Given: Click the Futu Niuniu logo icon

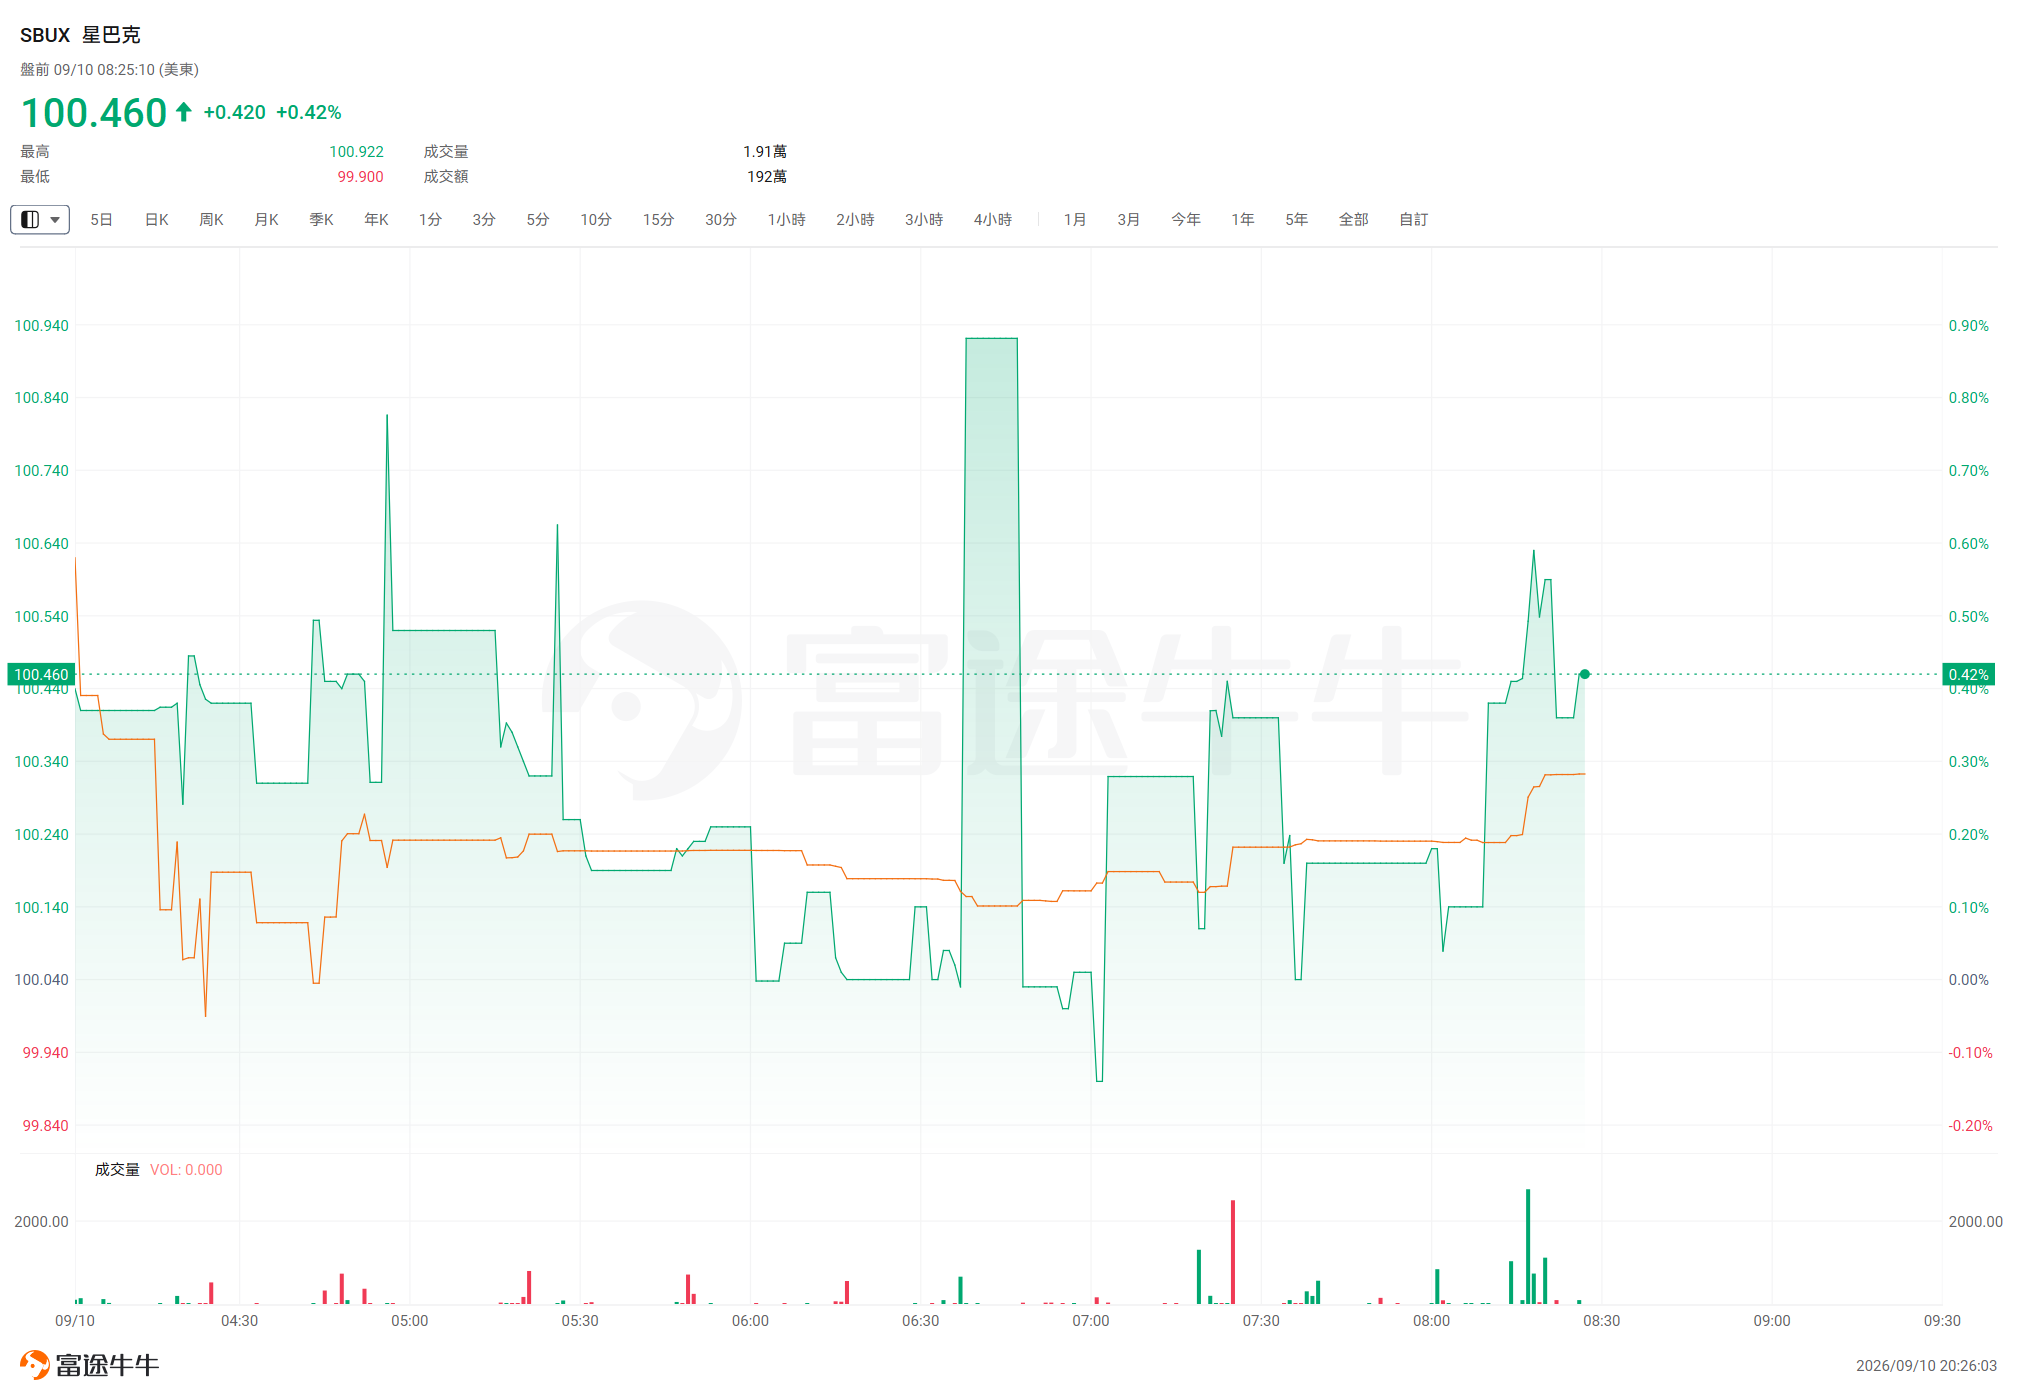Looking at the screenshot, I should [x=34, y=1364].
